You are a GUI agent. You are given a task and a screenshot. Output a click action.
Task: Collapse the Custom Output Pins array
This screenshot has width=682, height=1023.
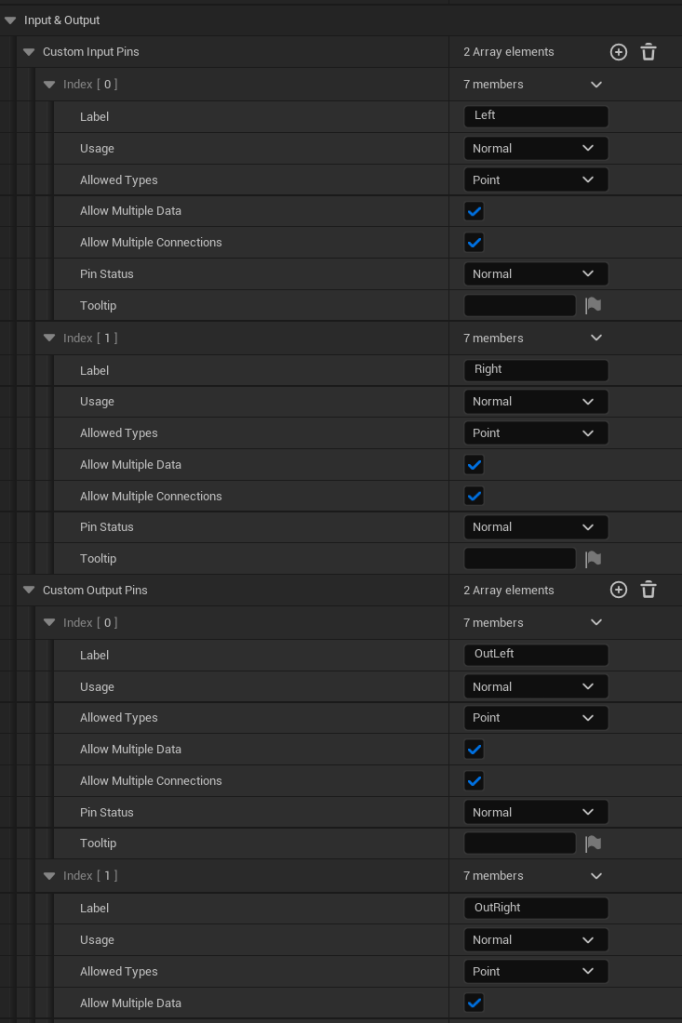coord(29,590)
